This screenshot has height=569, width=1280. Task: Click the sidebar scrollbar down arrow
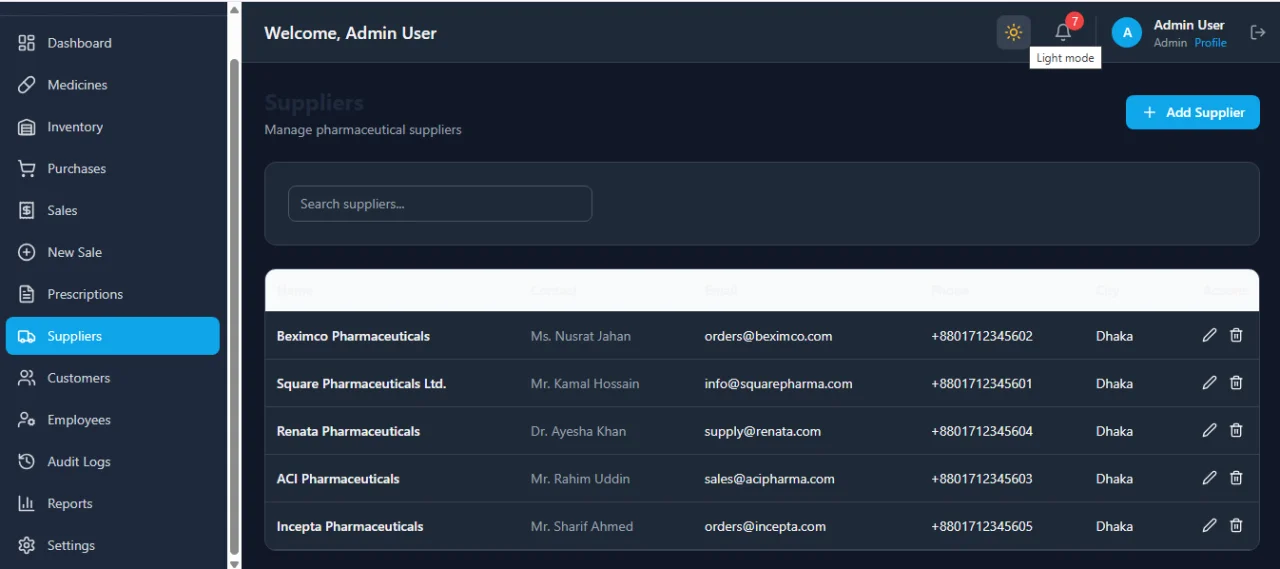234,563
